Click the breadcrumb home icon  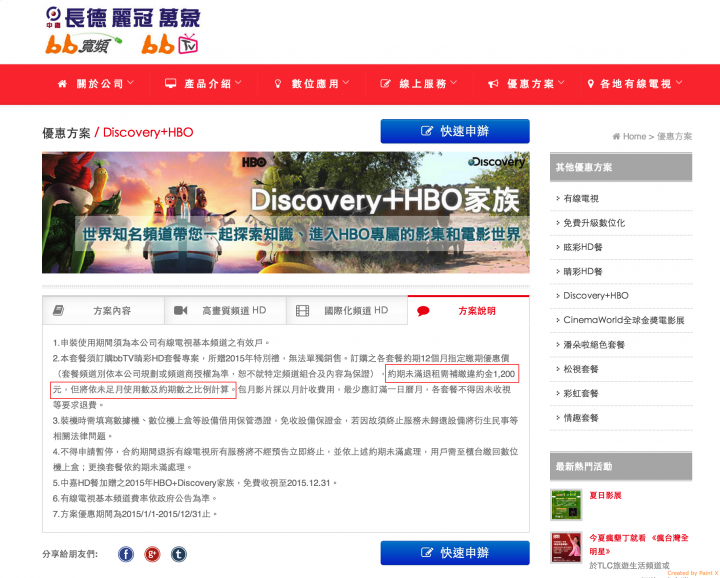(616, 136)
